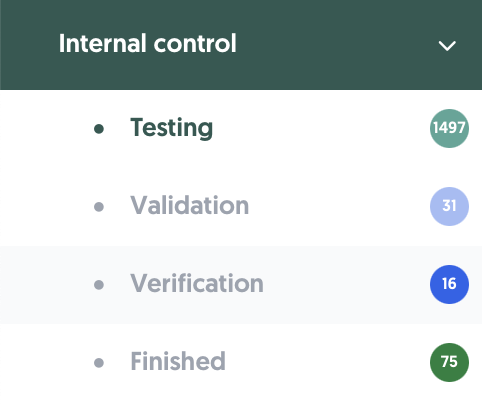Collapse Internal control using the chevron arrow
This screenshot has width=482, height=406.
[x=447, y=46]
